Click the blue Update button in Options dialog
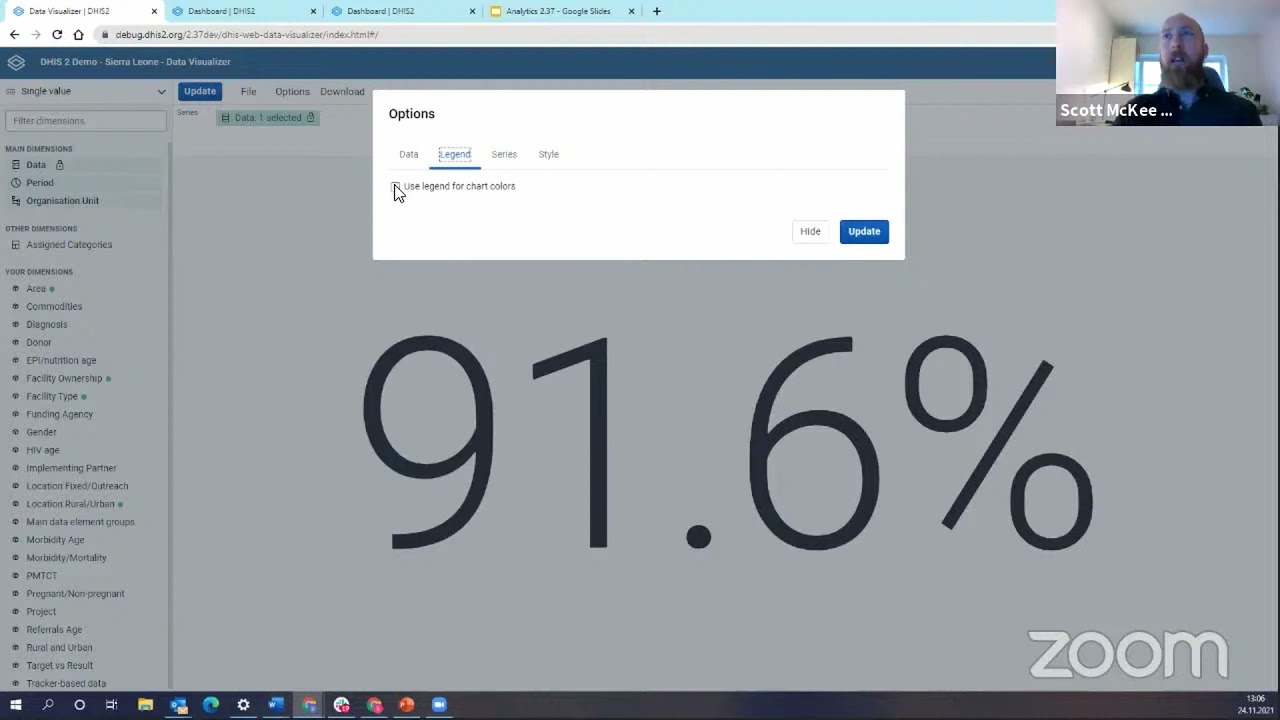The image size is (1280, 720). coord(864,231)
